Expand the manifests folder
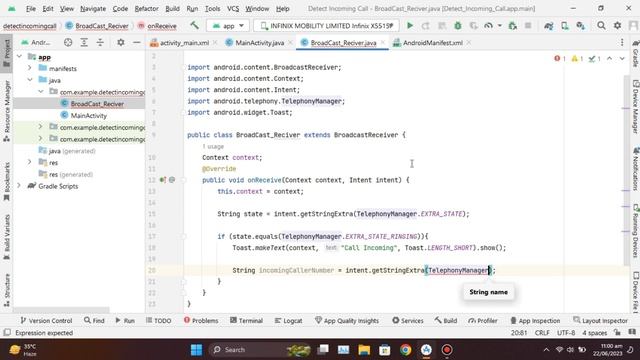This screenshot has height=360, width=640. [x=30, y=68]
